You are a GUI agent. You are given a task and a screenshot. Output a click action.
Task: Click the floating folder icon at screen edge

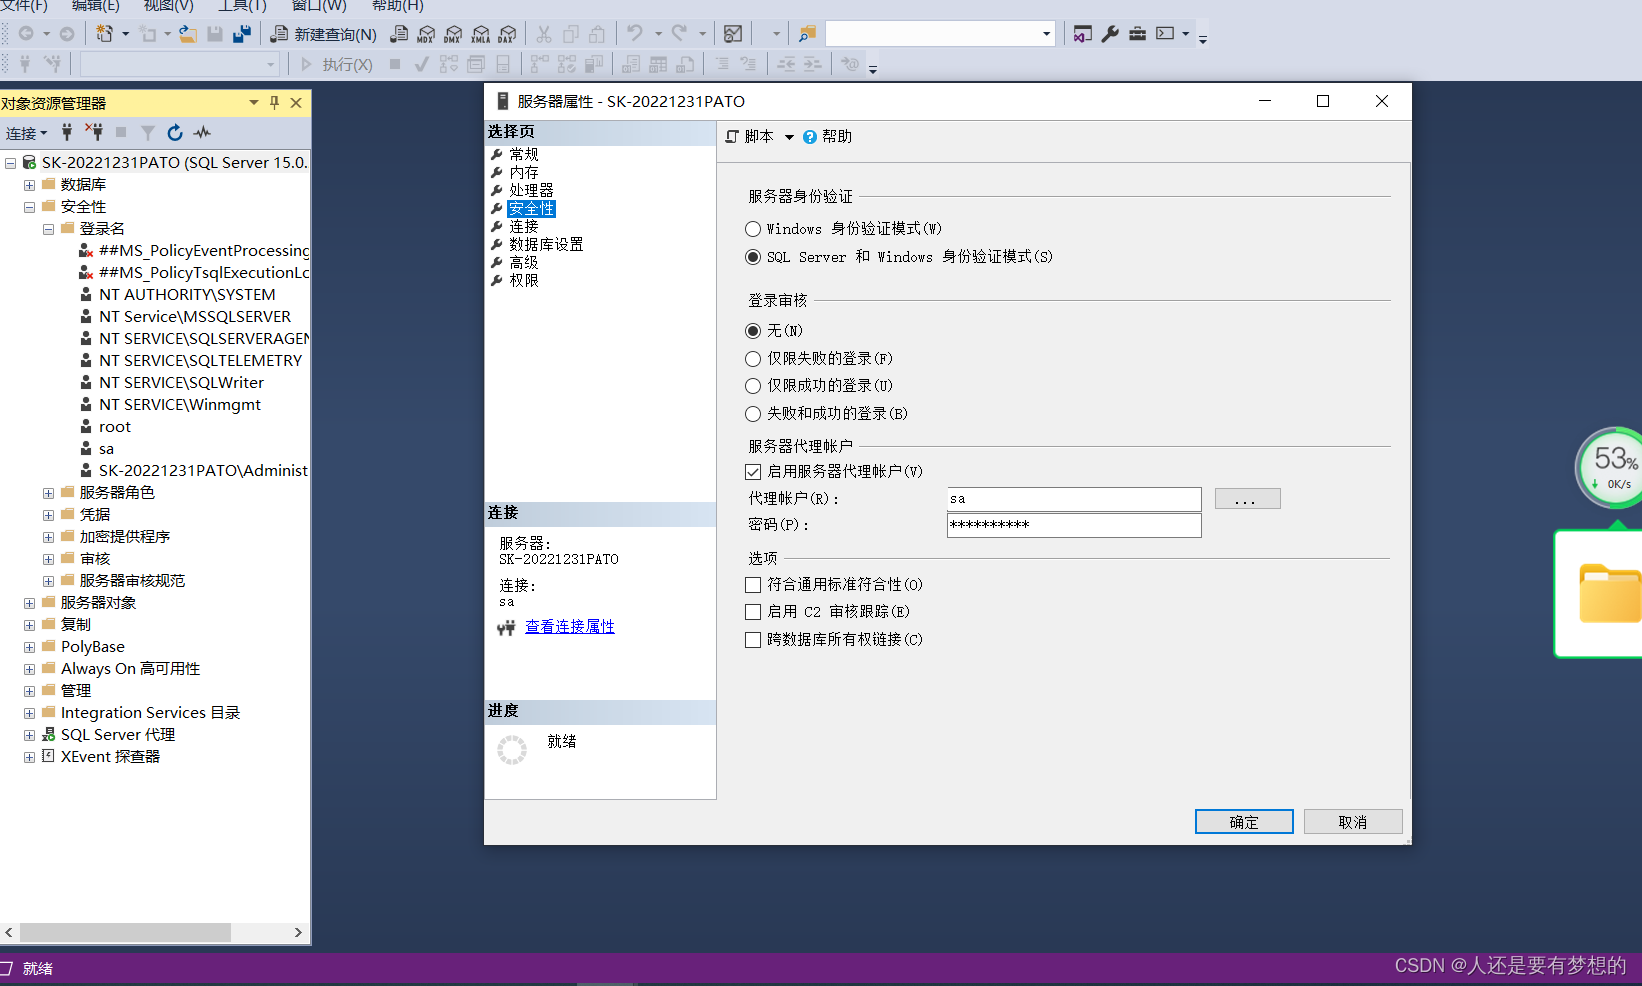click(x=1610, y=594)
